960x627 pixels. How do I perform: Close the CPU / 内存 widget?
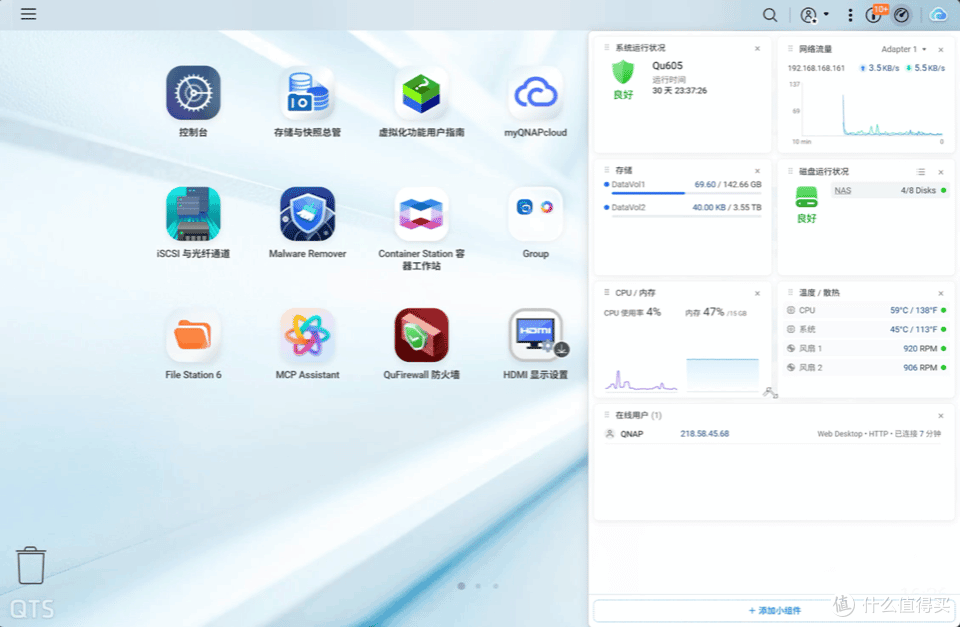click(757, 293)
